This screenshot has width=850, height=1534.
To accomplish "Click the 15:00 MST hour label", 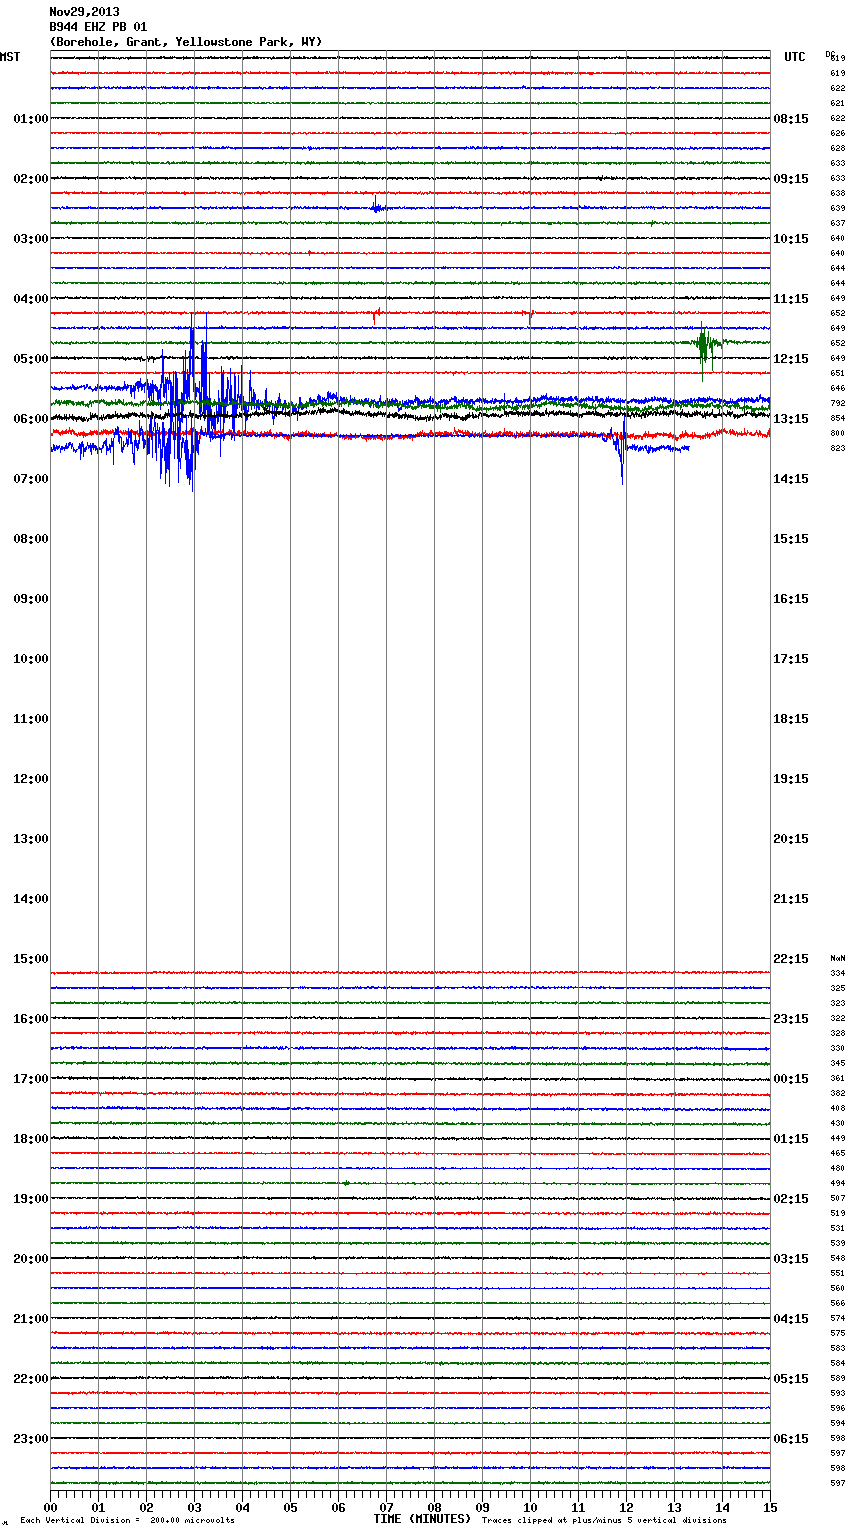I will (30, 959).
